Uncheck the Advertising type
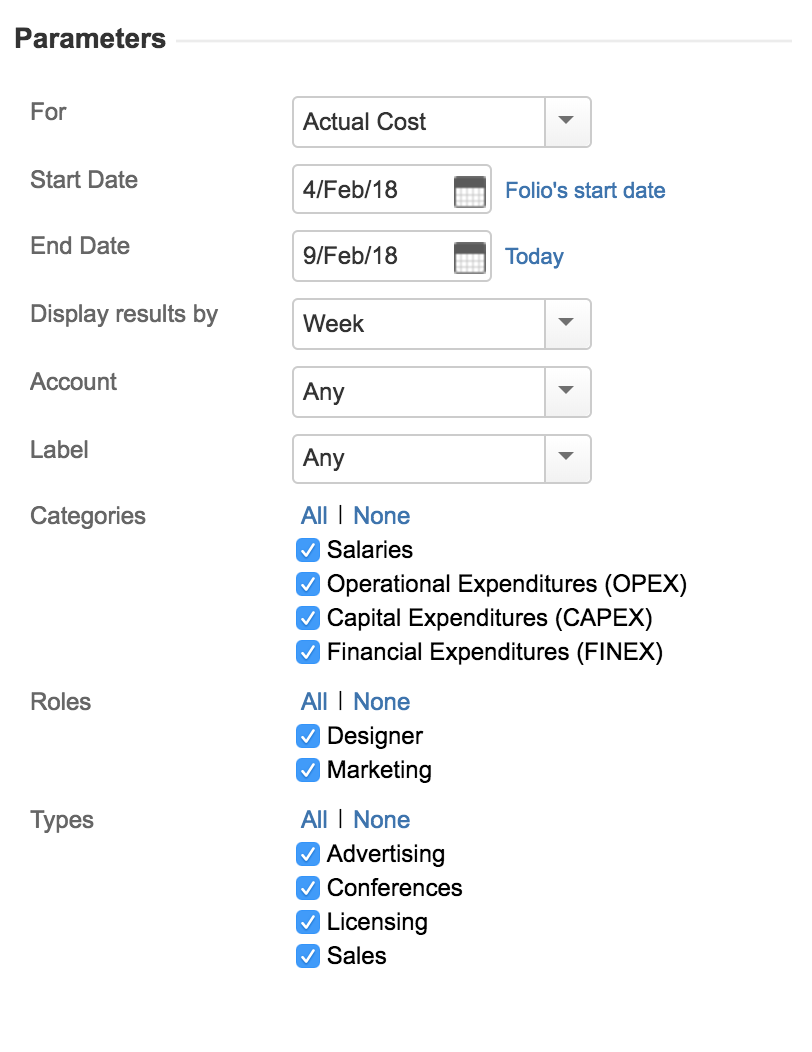812x1052 pixels. click(x=308, y=854)
